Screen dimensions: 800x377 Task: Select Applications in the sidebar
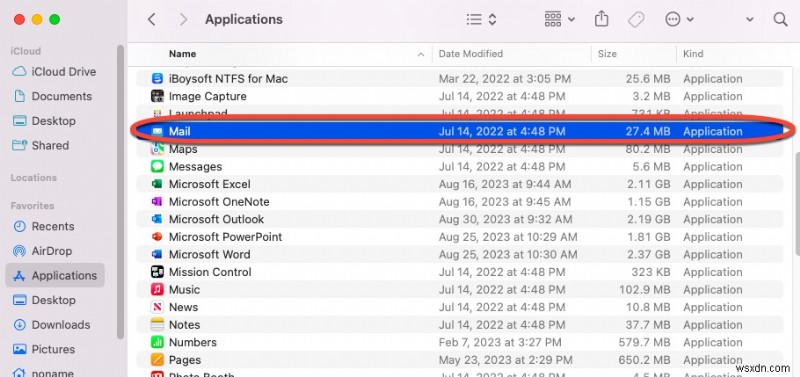click(x=55, y=275)
